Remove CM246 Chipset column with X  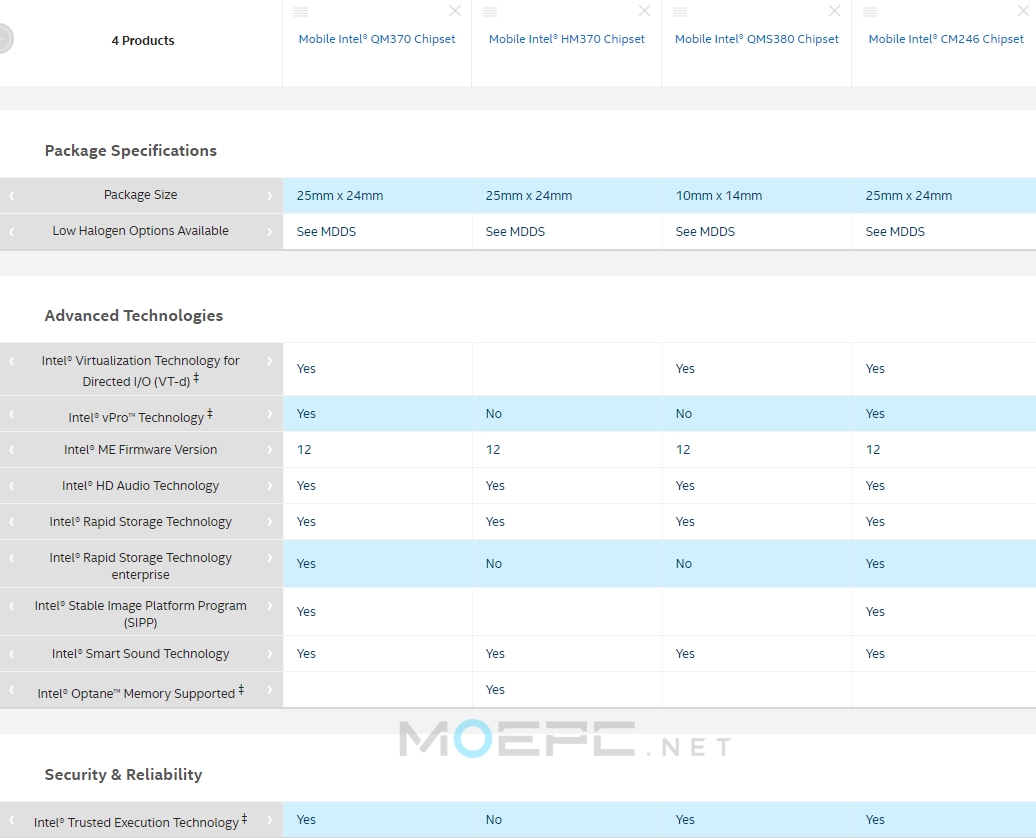click(1023, 11)
